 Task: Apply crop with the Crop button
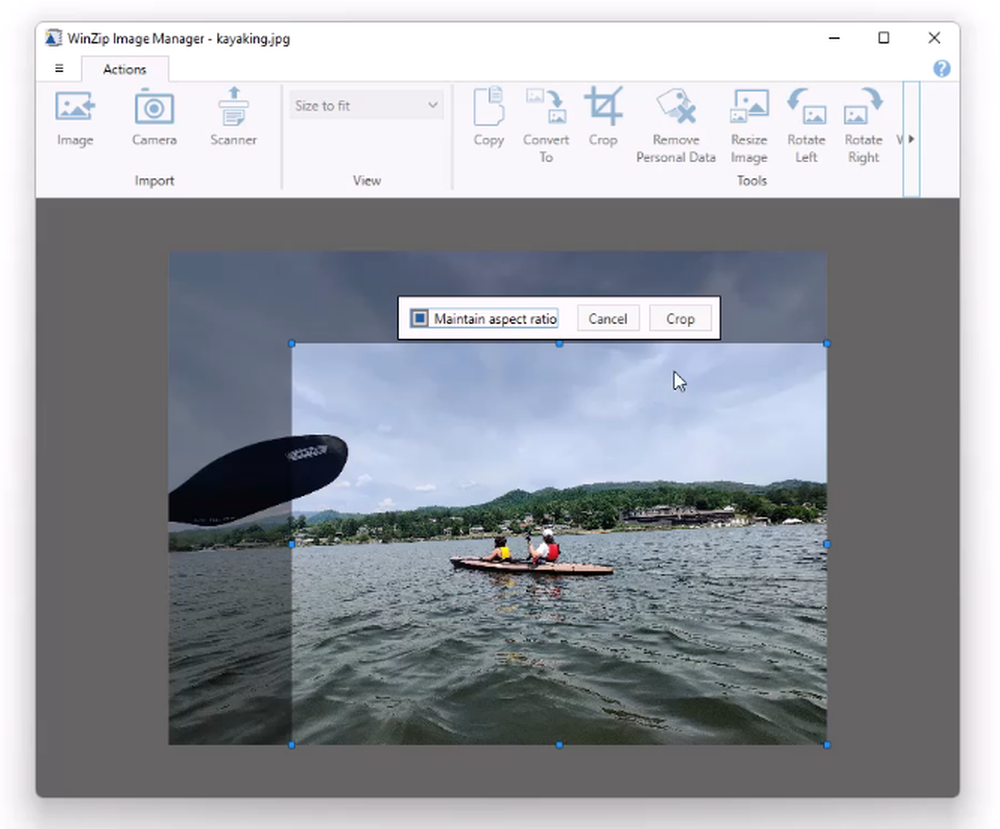[680, 318]
